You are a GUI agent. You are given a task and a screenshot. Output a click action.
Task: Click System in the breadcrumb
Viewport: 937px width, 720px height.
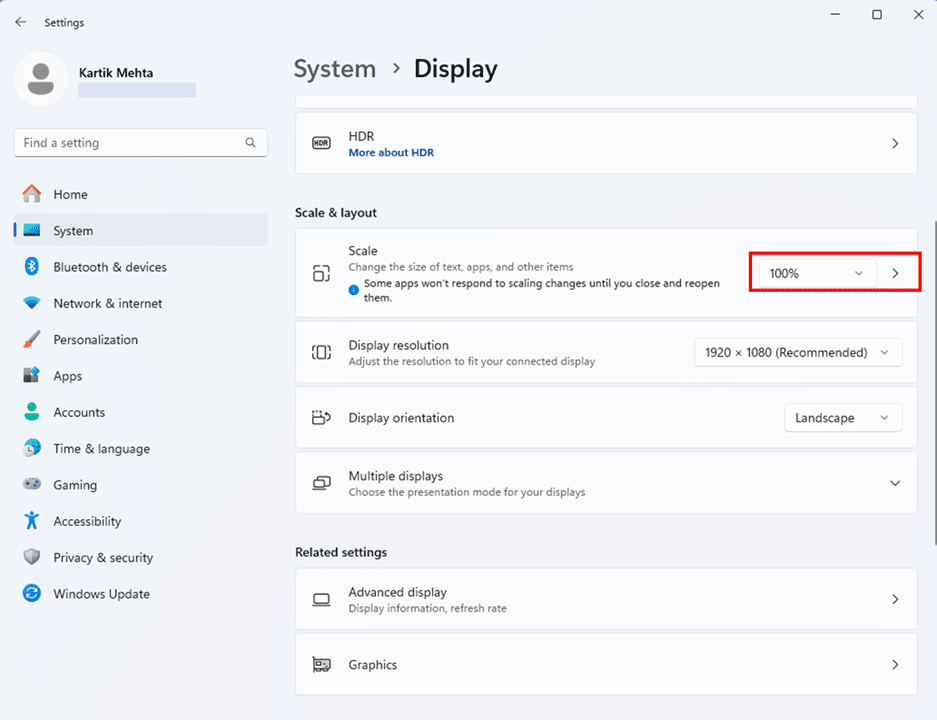tap(335, 69)
